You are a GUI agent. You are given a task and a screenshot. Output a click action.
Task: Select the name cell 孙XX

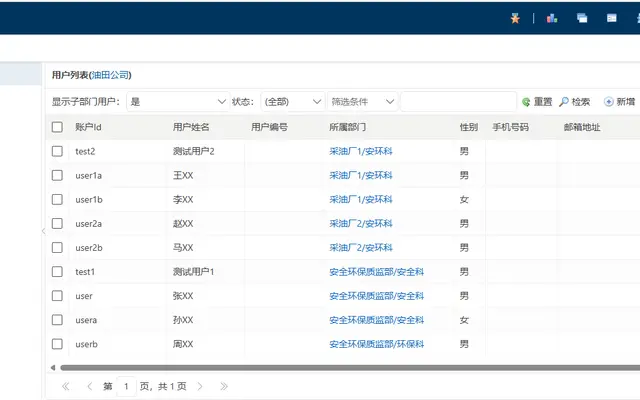pyautogui.click(x=183, y=320)
